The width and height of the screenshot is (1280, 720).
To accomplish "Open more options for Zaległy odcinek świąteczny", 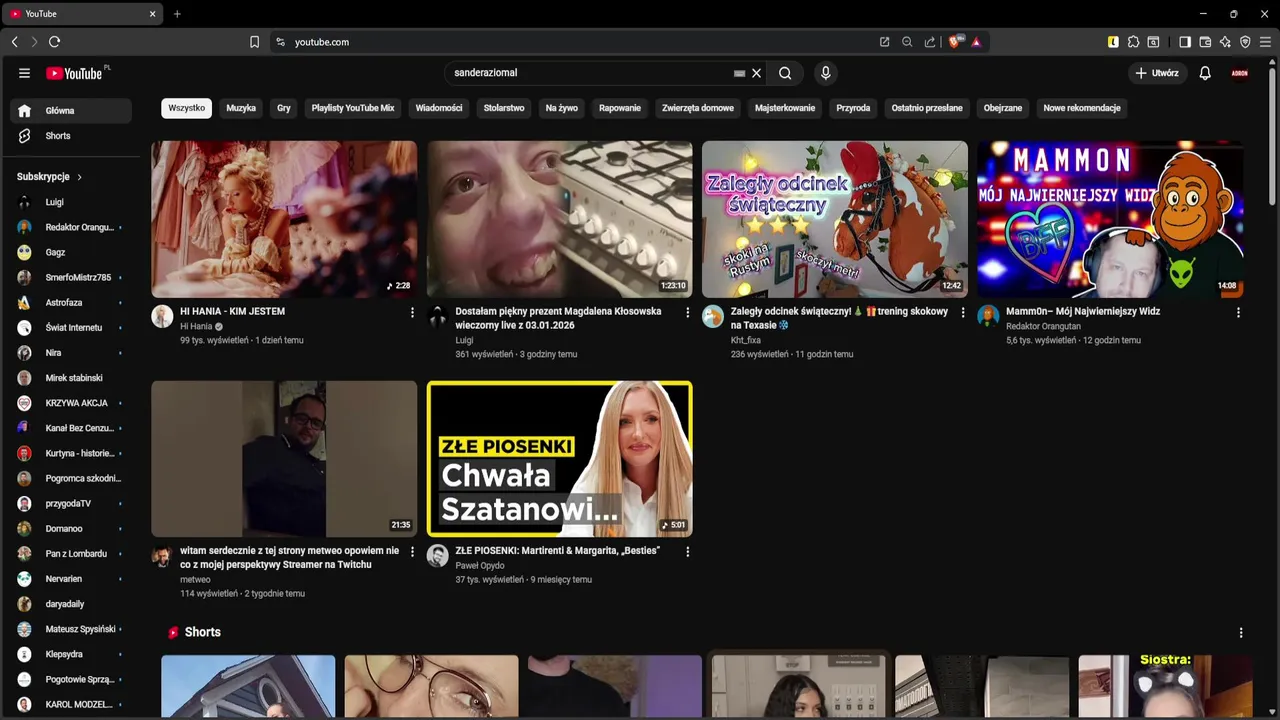I will click(963, 313).
